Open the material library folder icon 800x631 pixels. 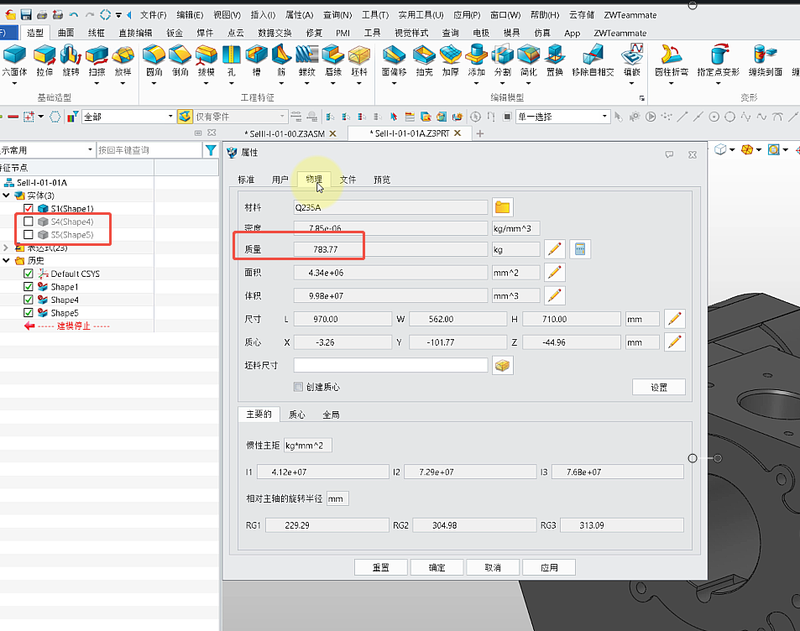click(503, 207)
